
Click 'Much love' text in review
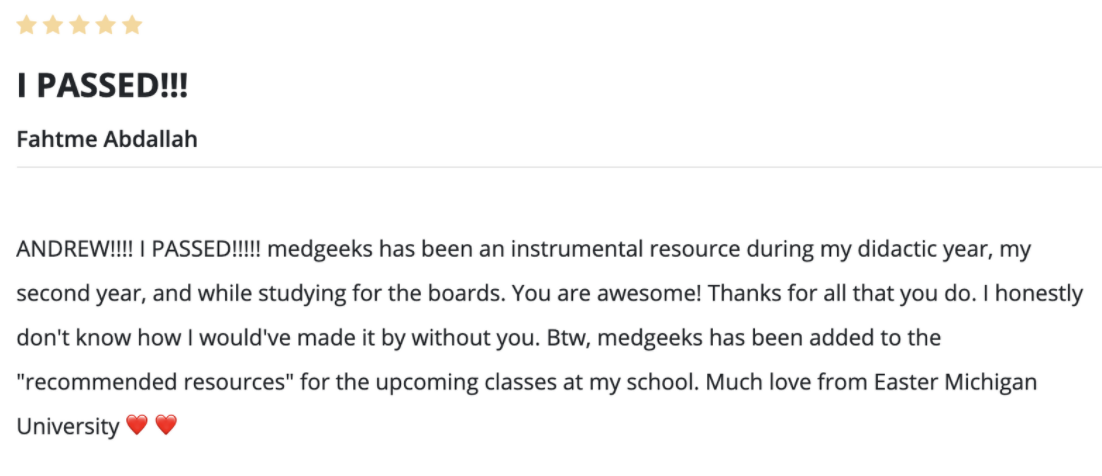pyautogui.click(x=751, y=382)
